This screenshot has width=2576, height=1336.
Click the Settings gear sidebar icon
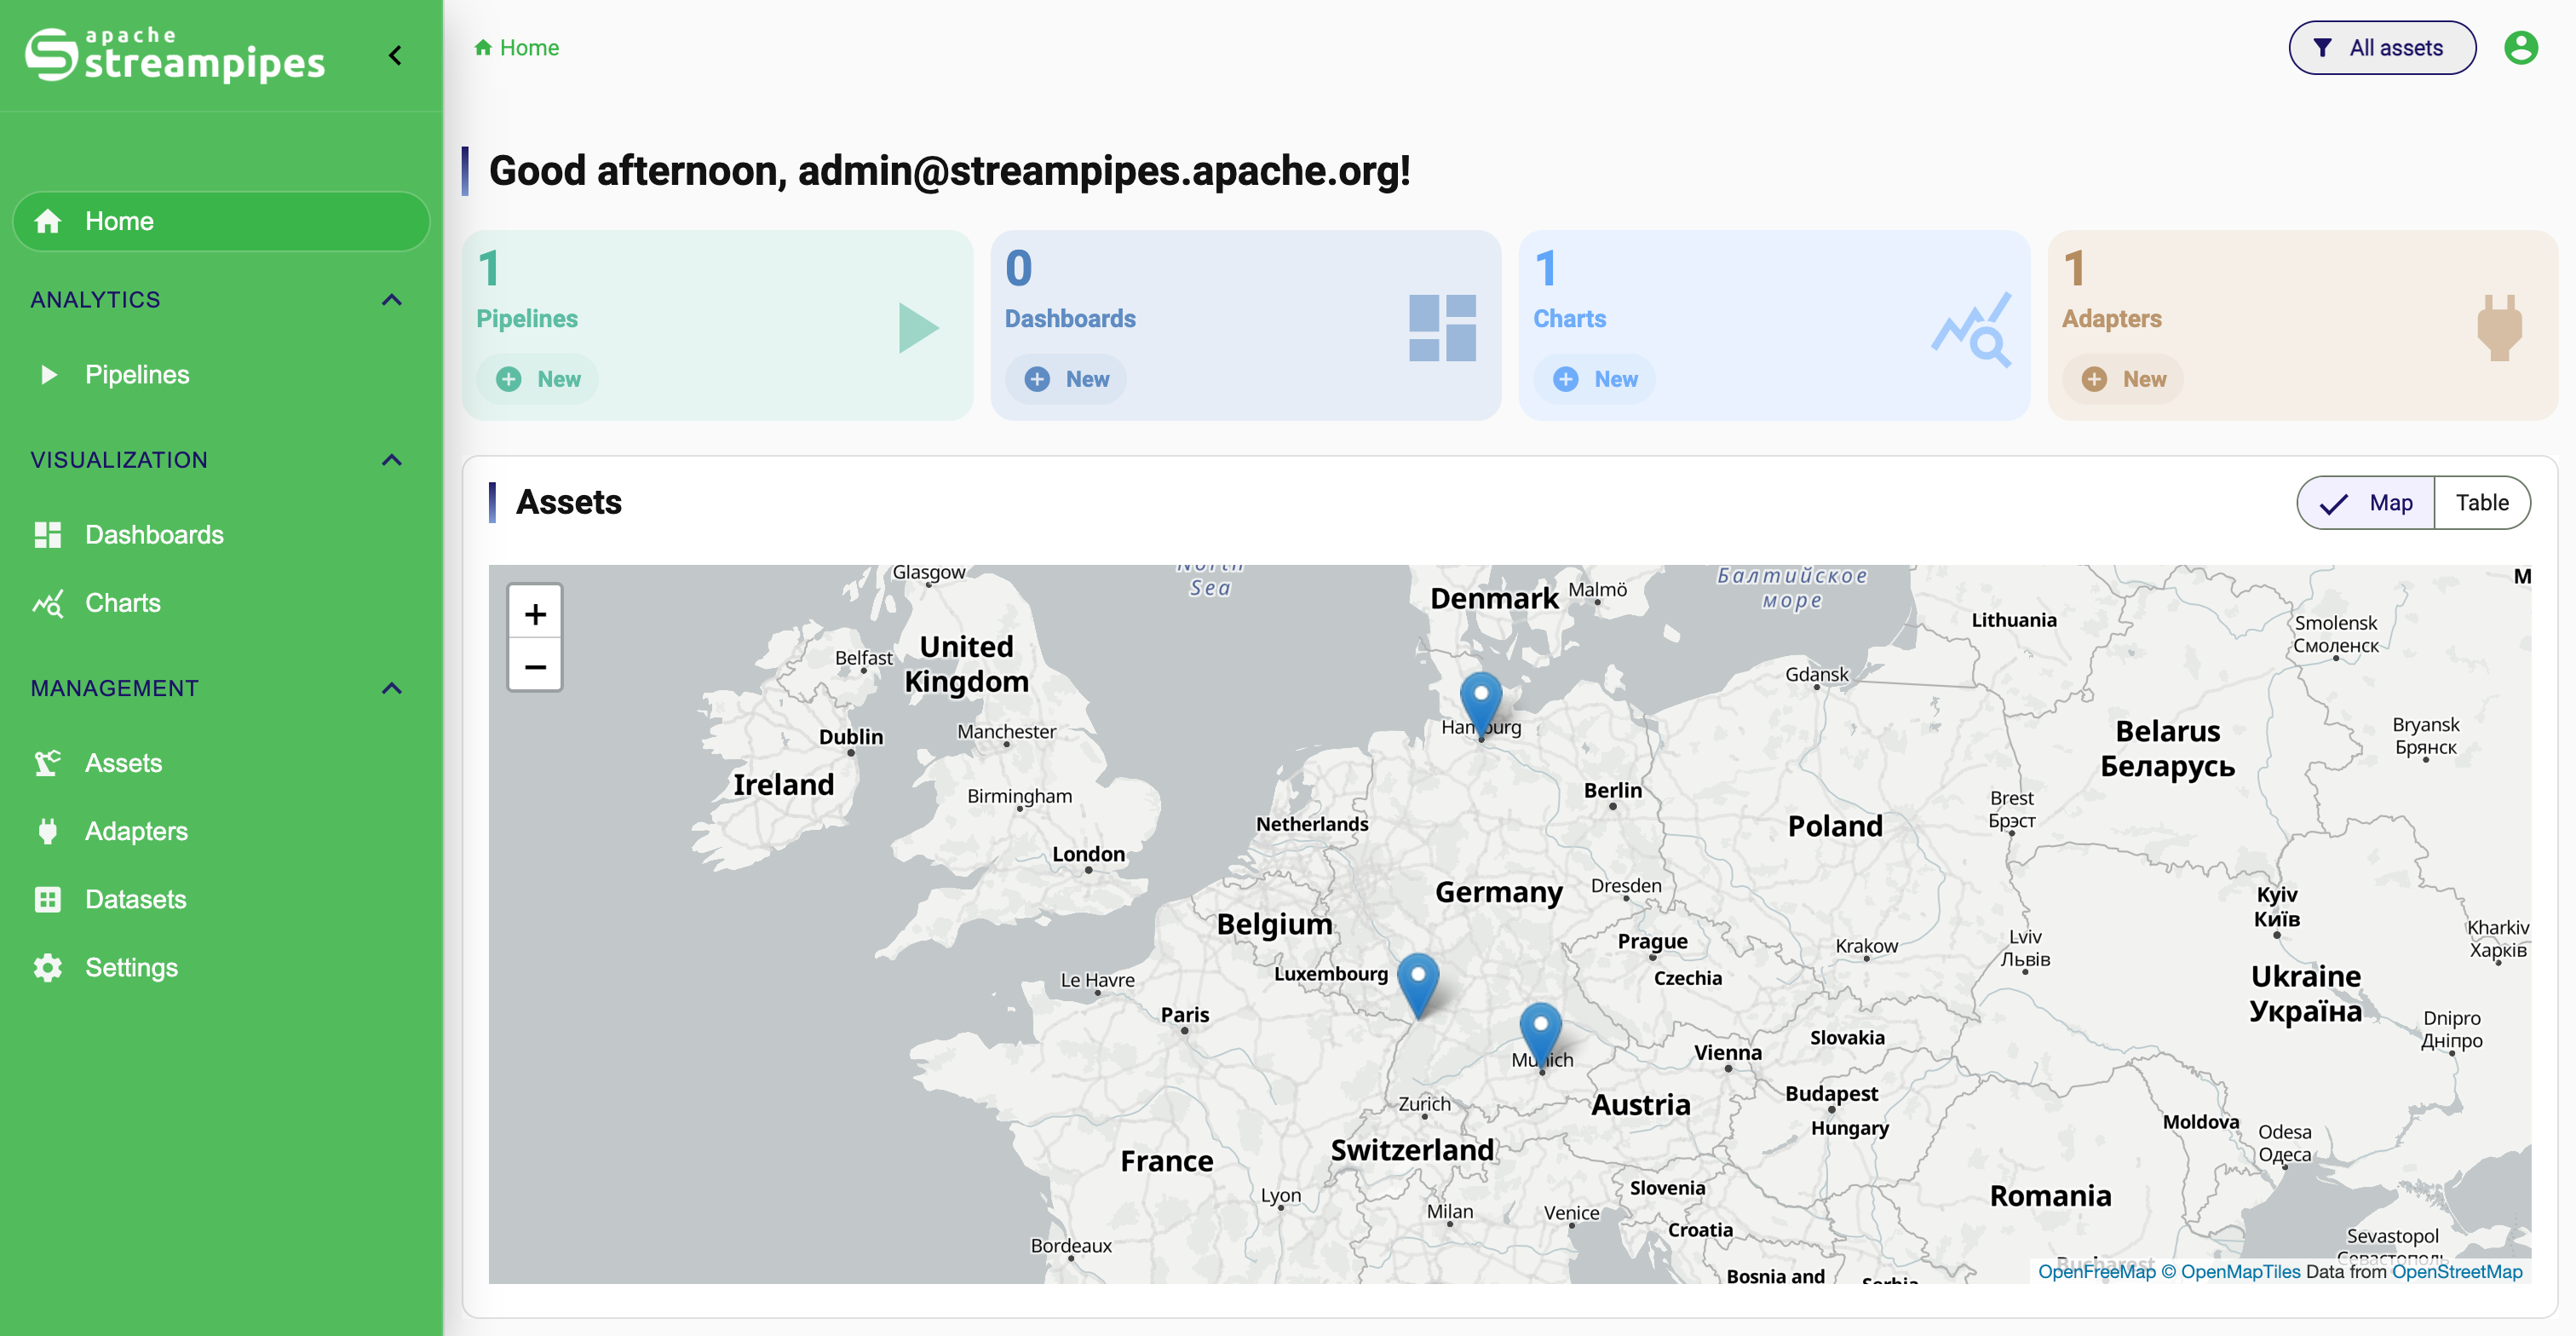(x=48, y=967)
